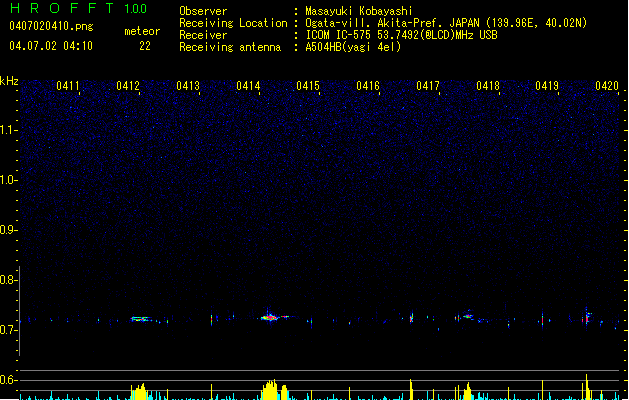Screen dimensions: 629x400
Task: Click the 0.7 kHz axis label
Action: click(x=7, y=330)
